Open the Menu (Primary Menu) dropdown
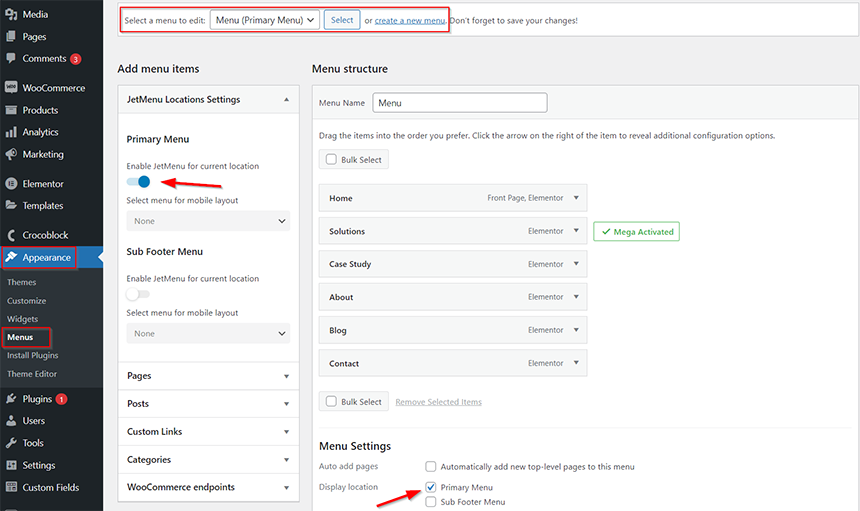860x511 pixels. pos(264,20)
